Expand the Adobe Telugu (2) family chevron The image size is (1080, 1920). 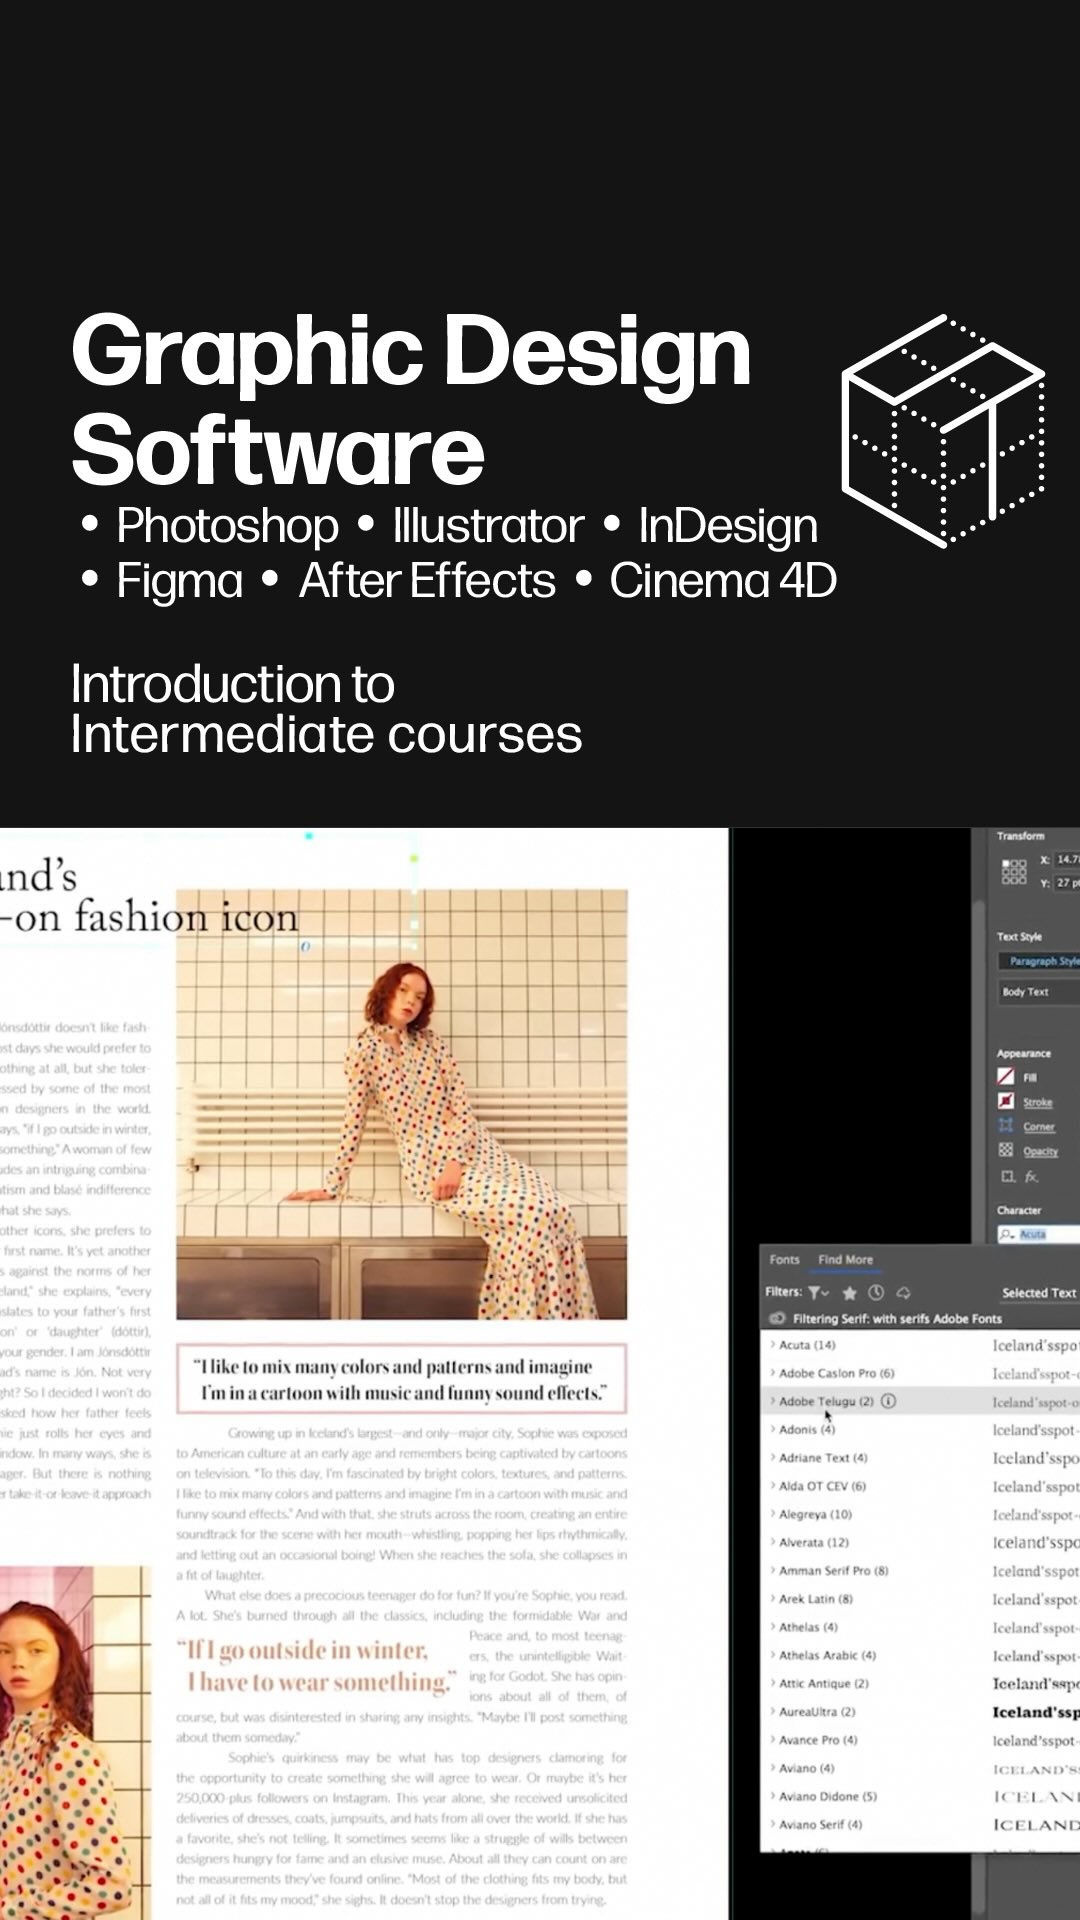pos(773,1401)
